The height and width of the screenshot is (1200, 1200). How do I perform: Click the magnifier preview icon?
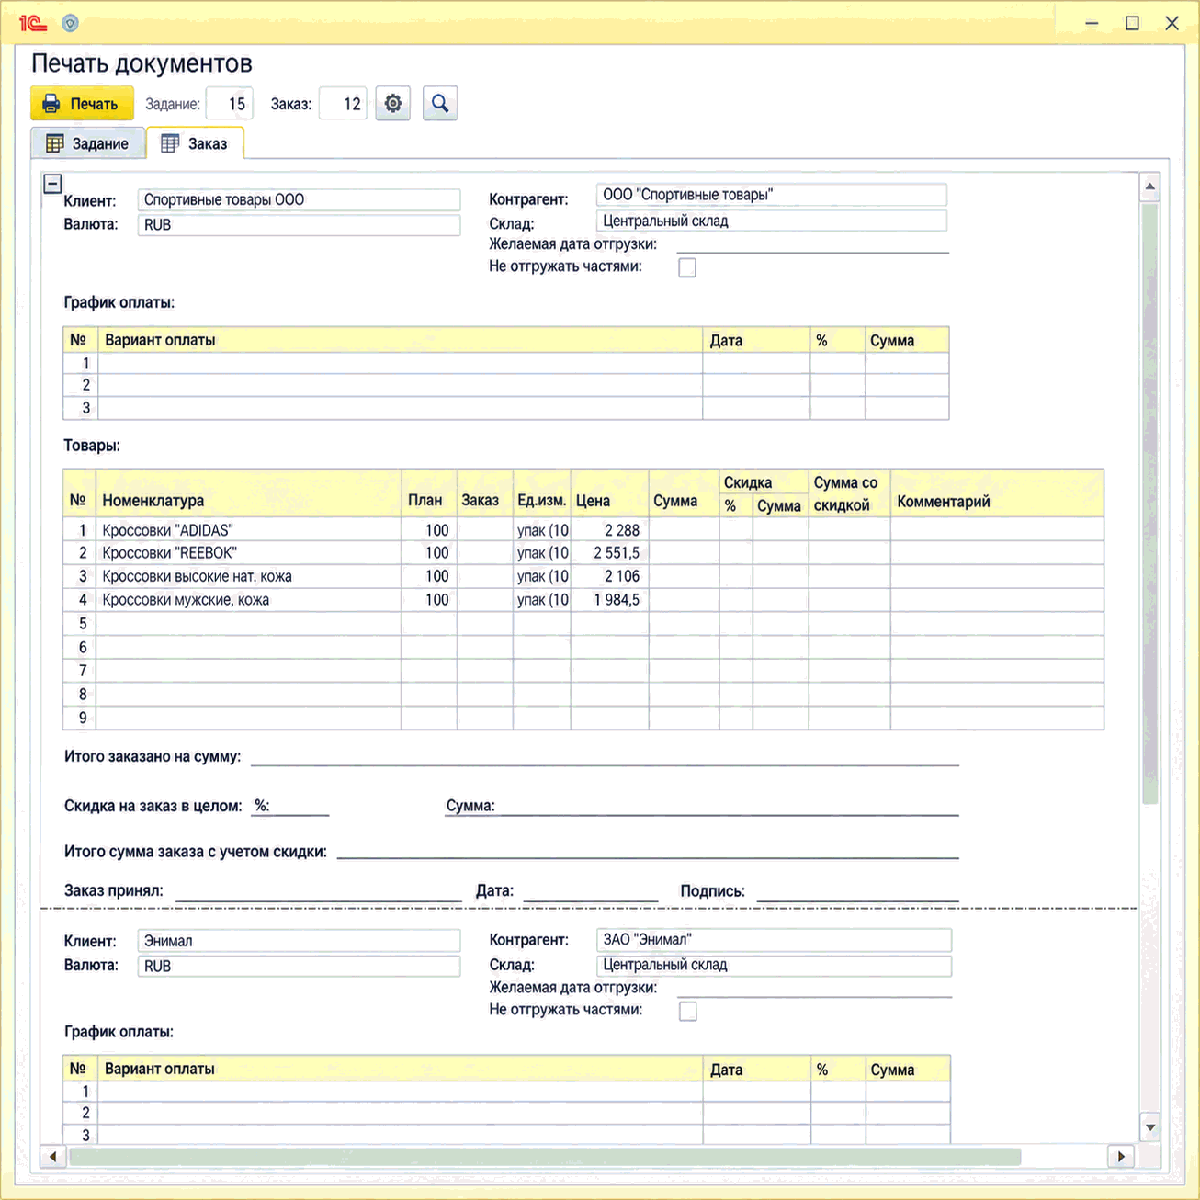(440, 103)
